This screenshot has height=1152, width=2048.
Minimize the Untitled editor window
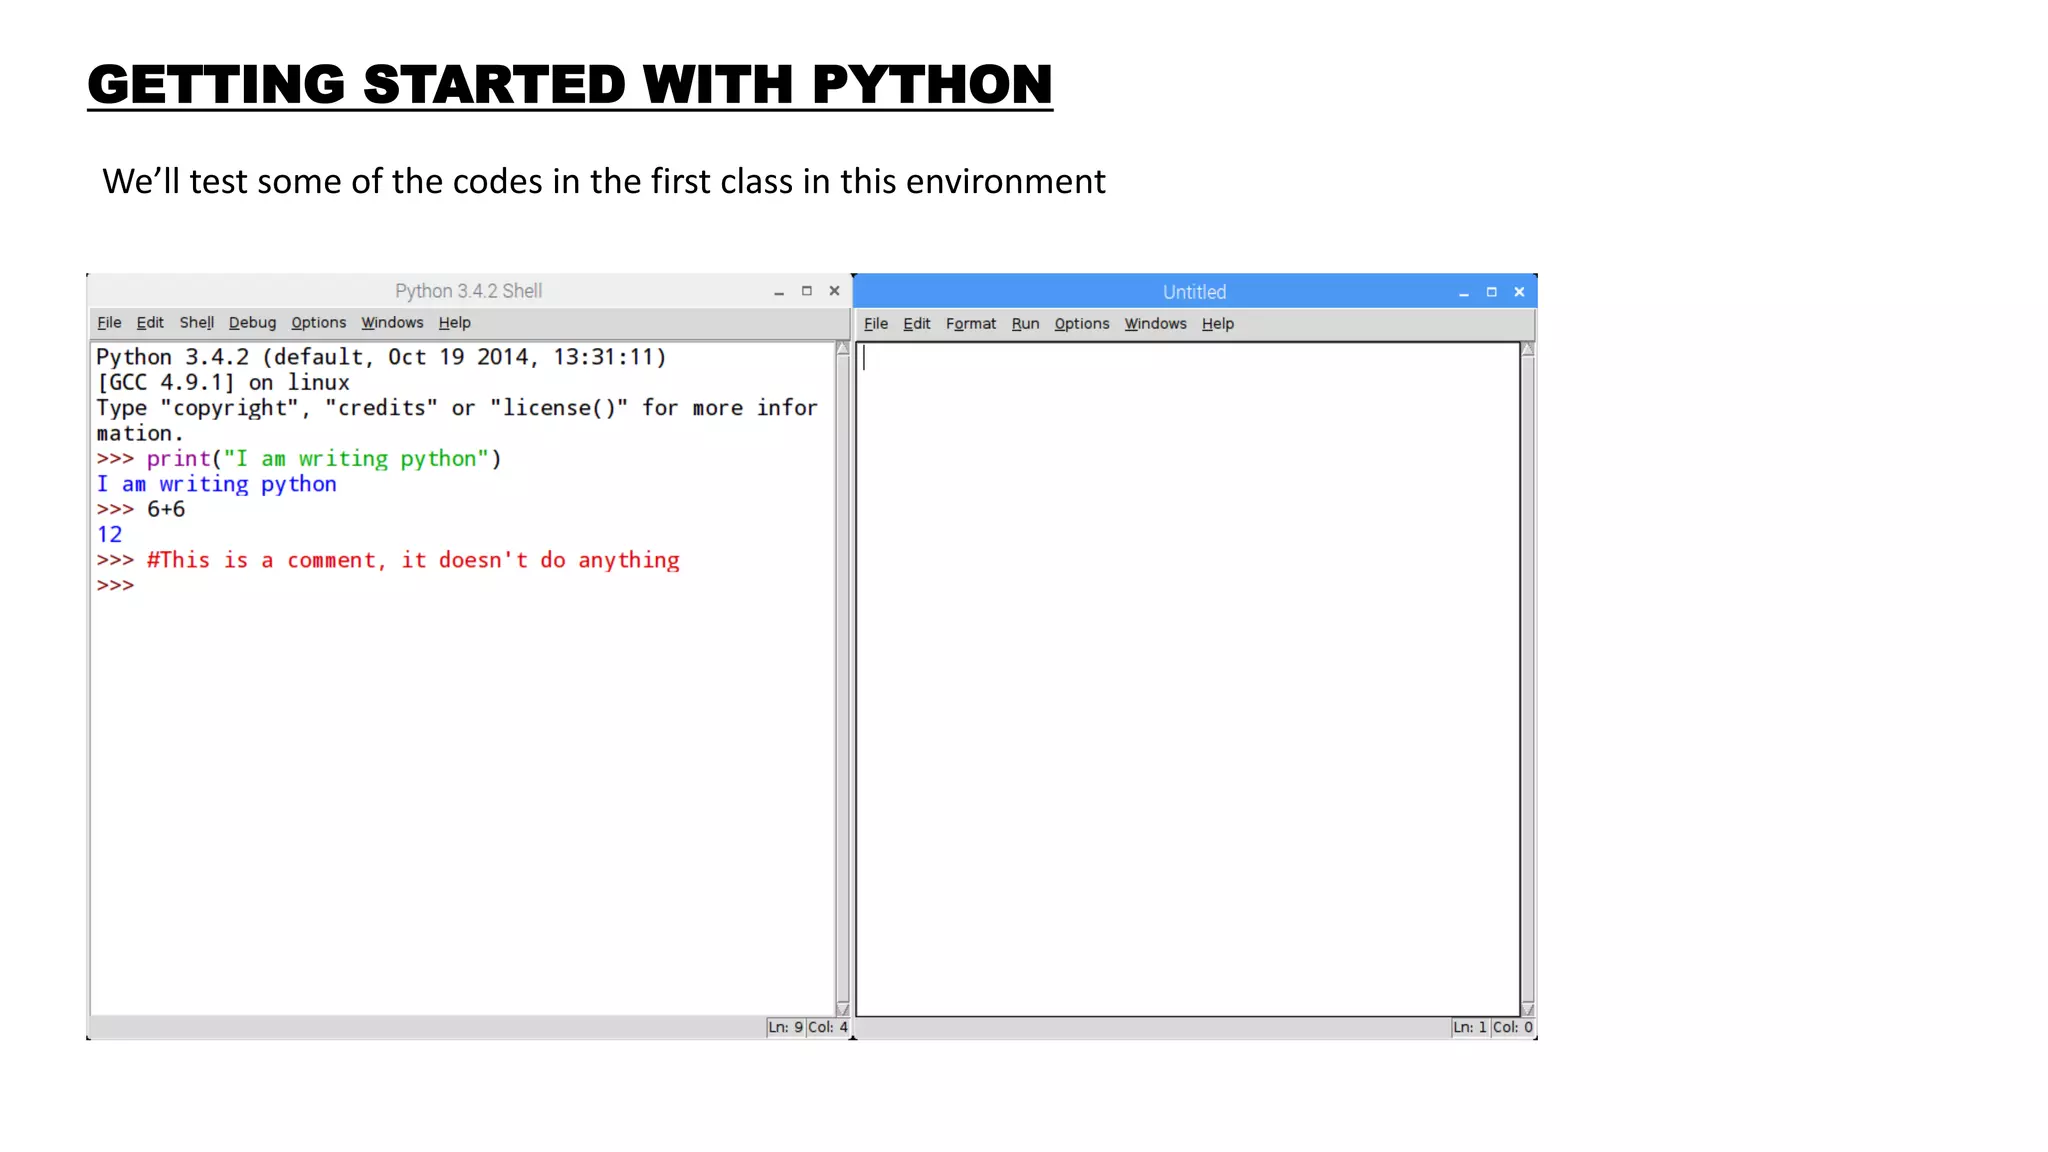(1464, 292)
